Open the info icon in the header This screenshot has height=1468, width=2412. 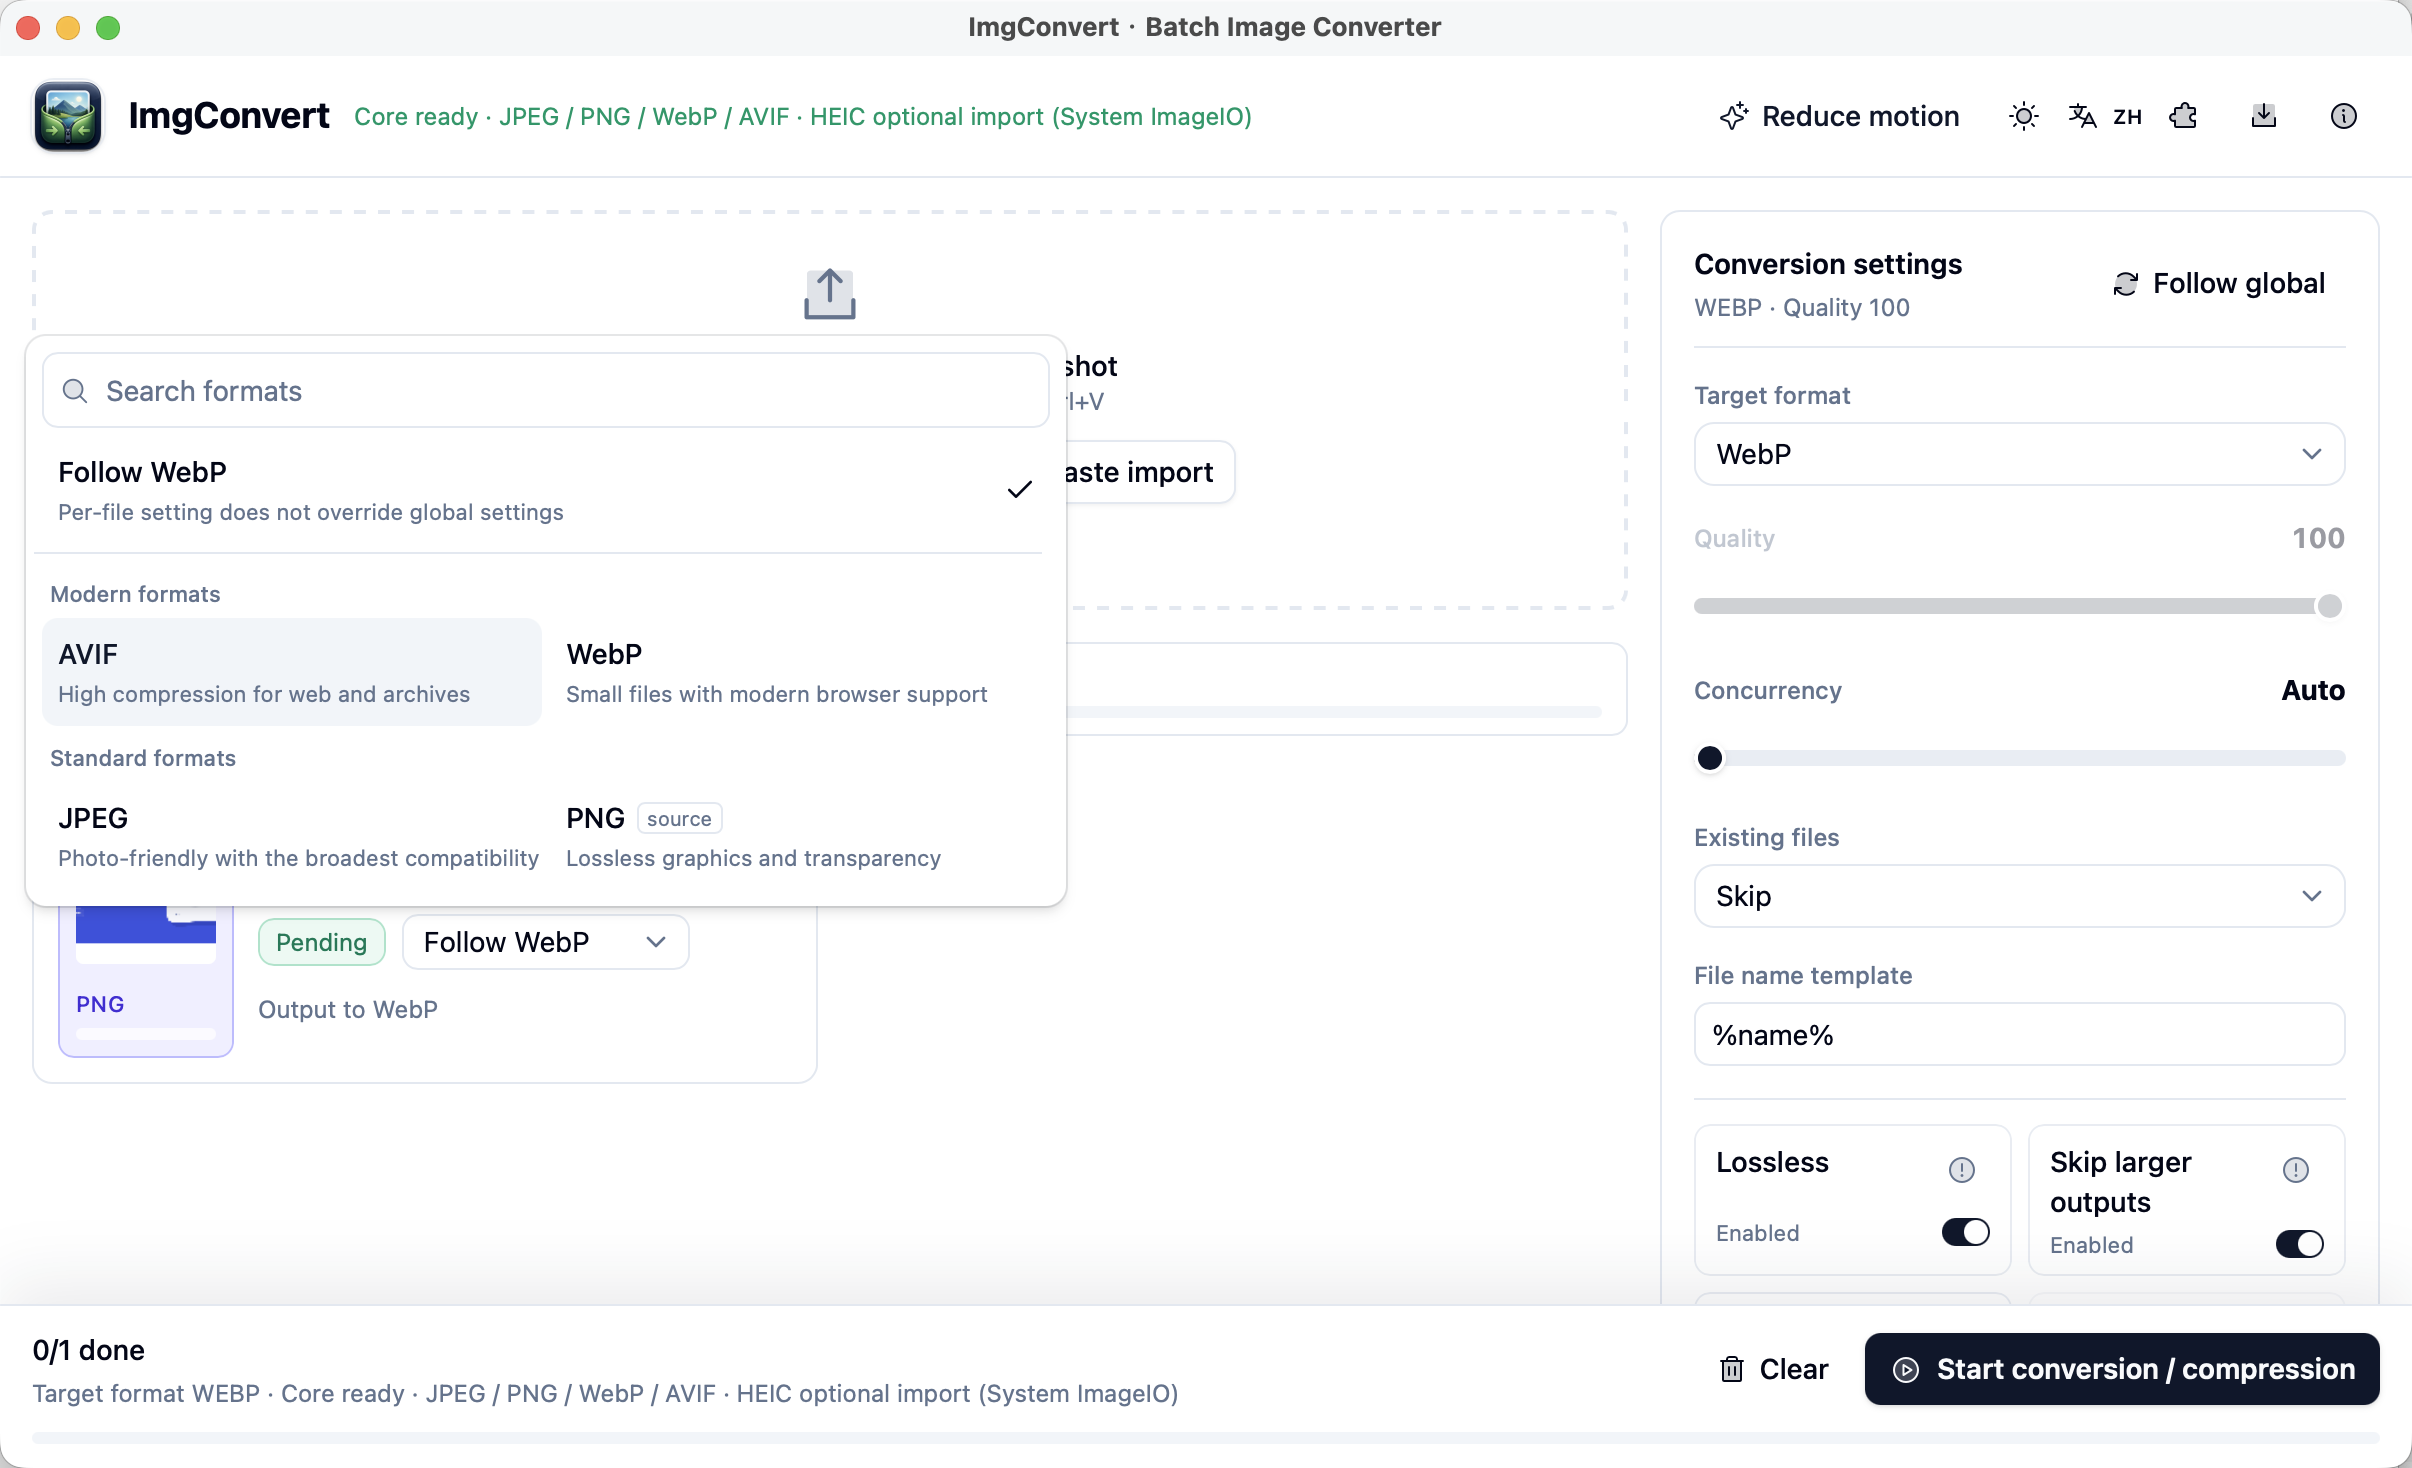click(2343, 116)
